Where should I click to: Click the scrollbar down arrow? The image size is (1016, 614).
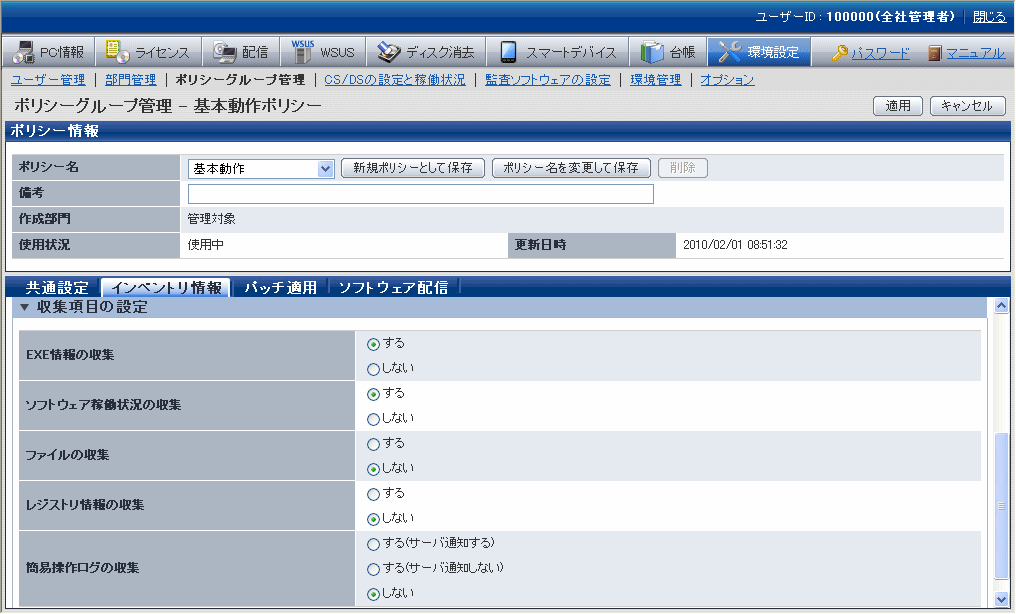1002,598
